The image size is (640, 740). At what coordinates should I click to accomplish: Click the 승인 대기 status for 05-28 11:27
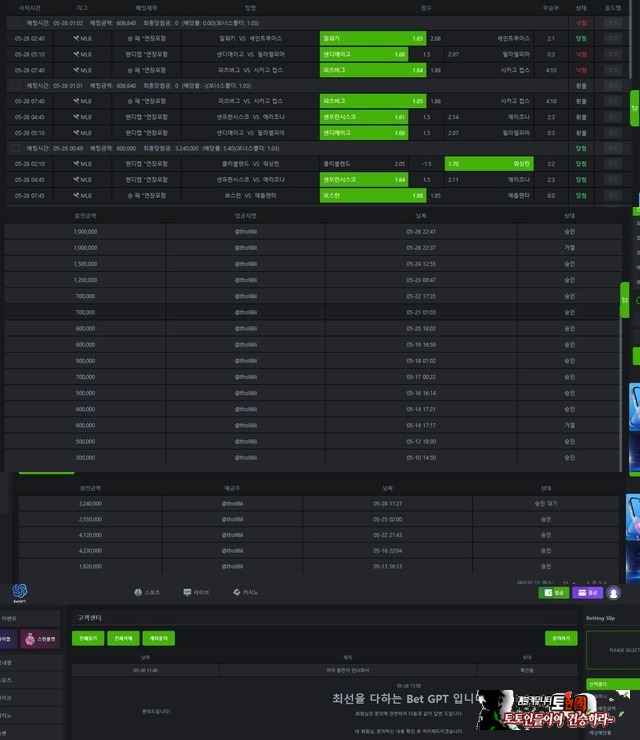(546, 504)
